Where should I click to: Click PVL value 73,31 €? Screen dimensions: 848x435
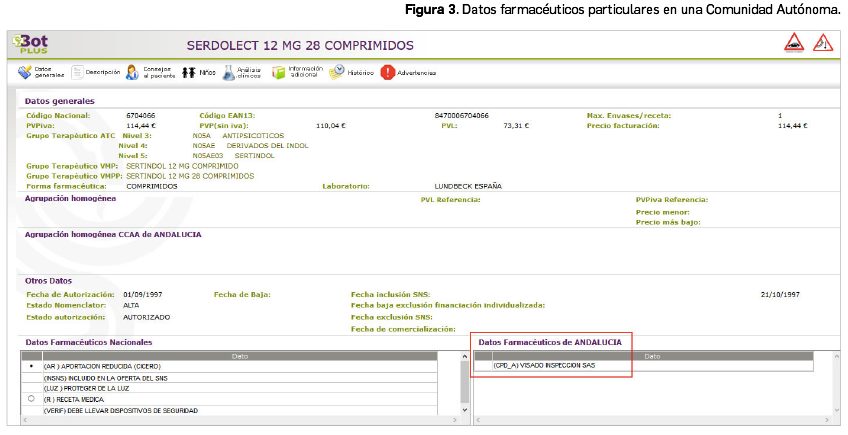(x=516, y=126)
